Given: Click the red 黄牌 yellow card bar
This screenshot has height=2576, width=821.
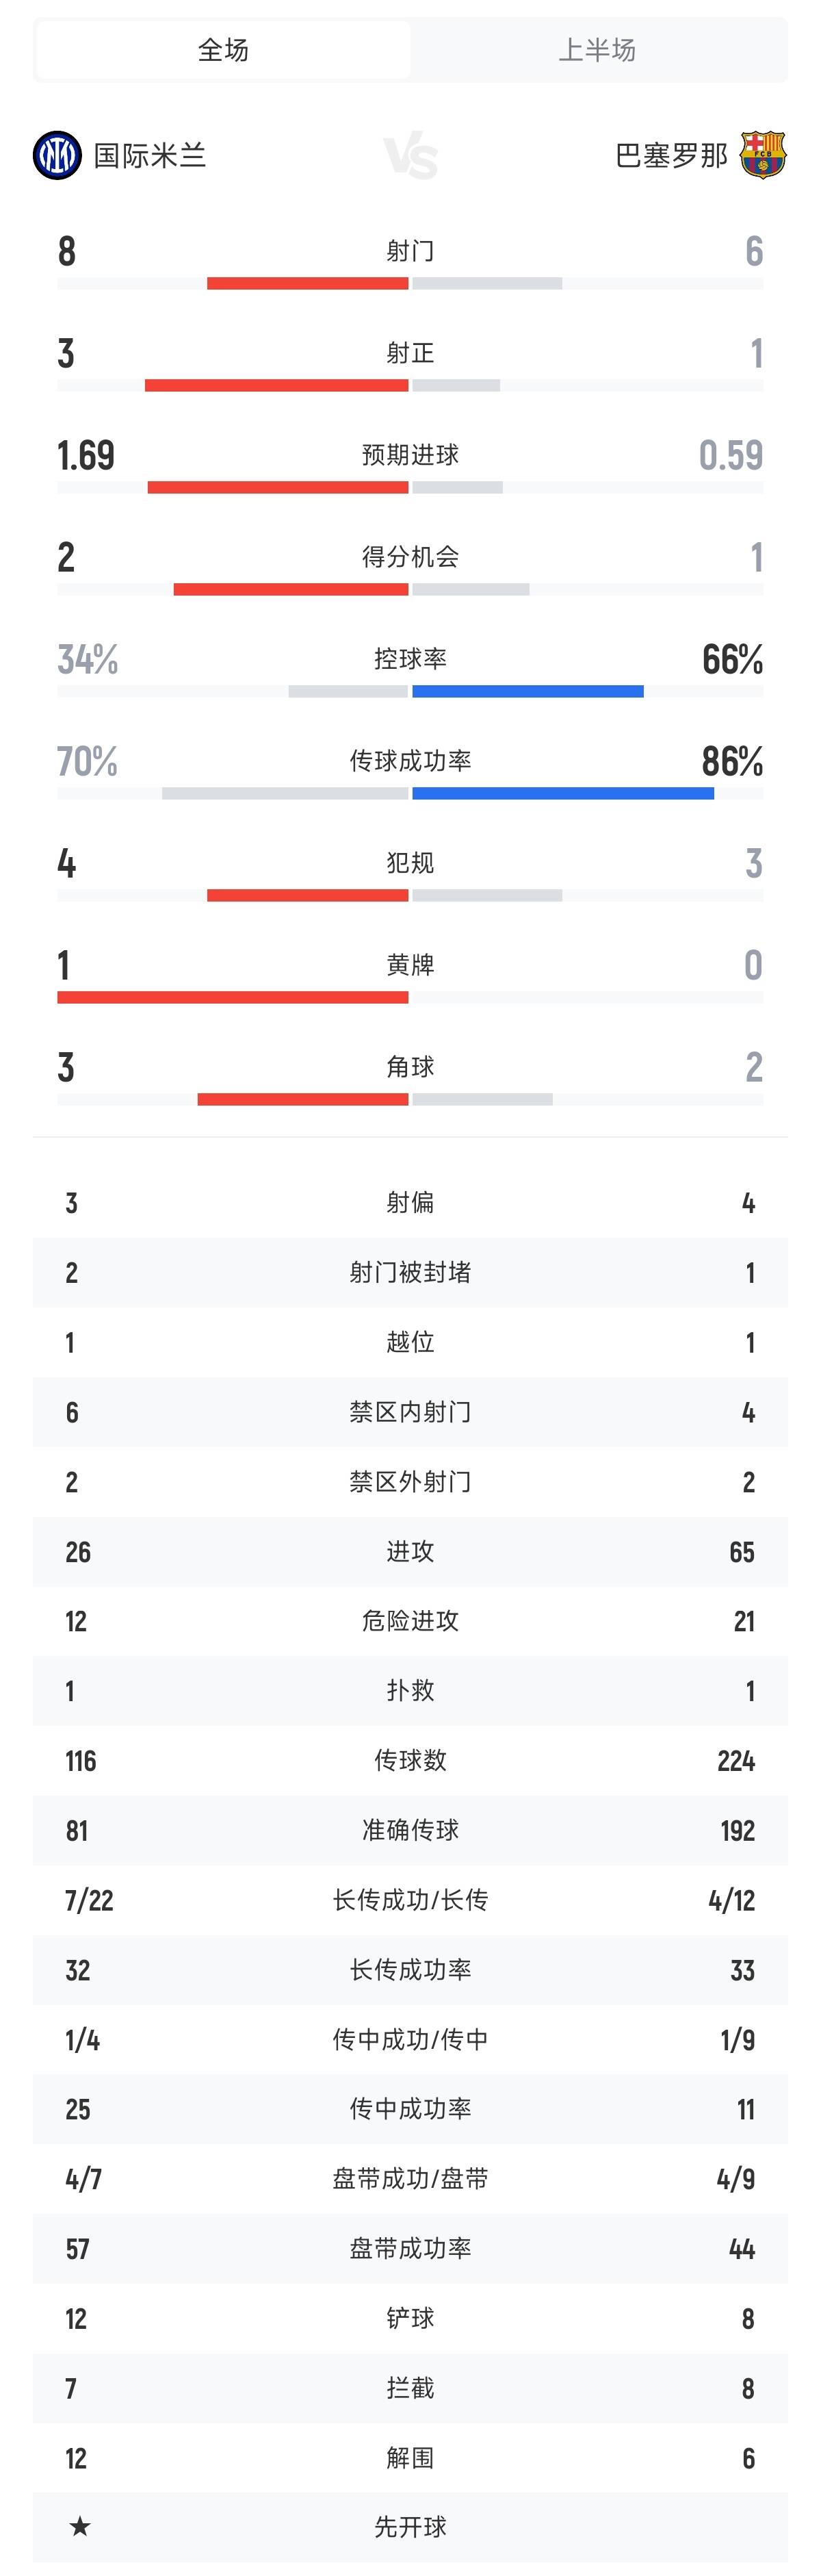Looking at the screenshot, I should (x=232, y=998).
